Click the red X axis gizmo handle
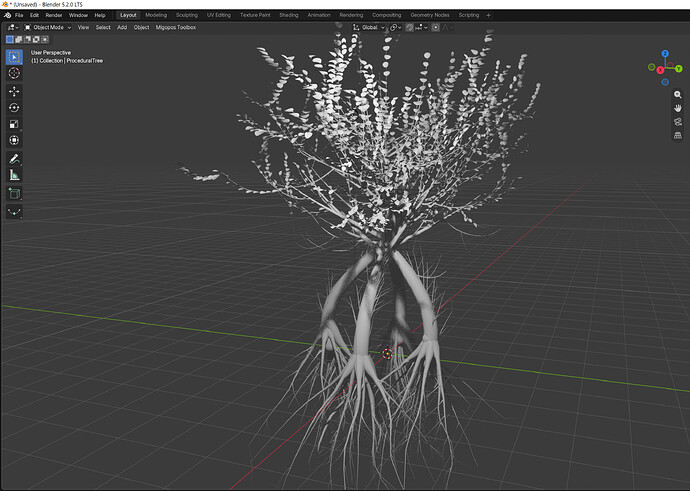Viewport: 690px width, 491px height. tap(660, 70)
